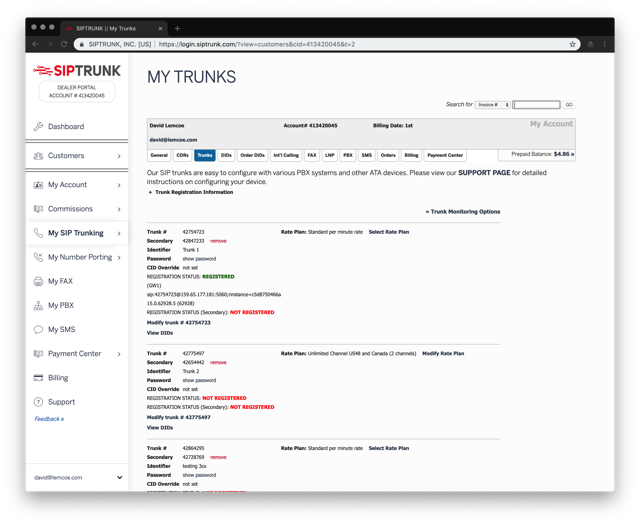Open Trunk Monitoring Options link

pos(463,211)
